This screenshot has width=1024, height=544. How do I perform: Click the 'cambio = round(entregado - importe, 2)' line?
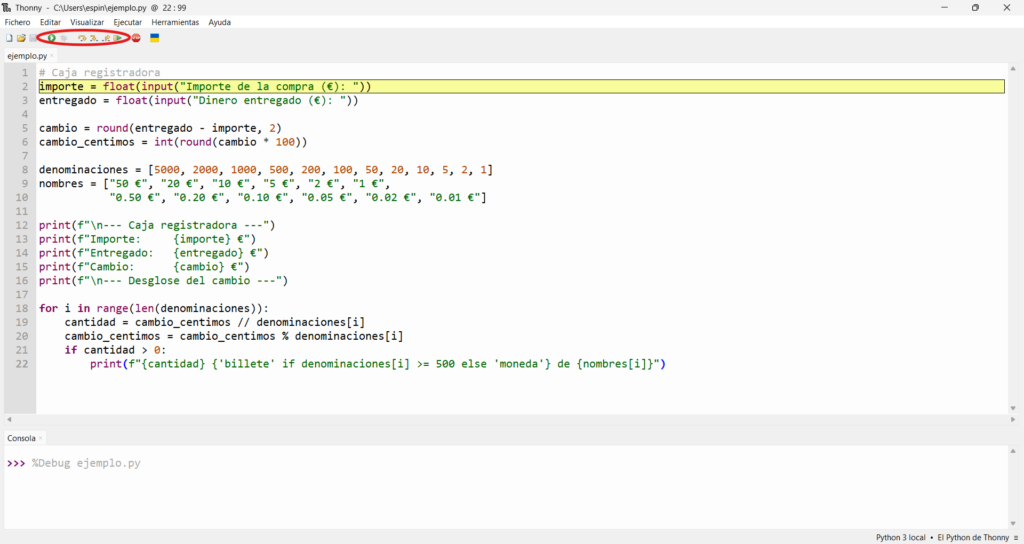[x=160, y=128]
